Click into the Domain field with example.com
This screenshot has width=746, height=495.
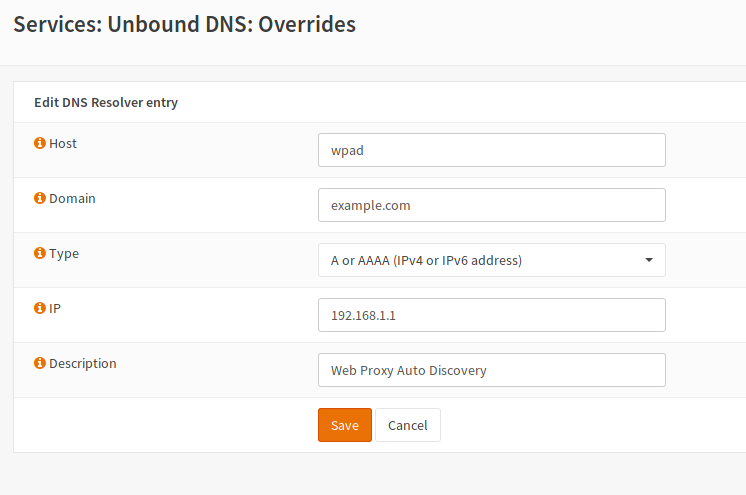tap(491, 205)
